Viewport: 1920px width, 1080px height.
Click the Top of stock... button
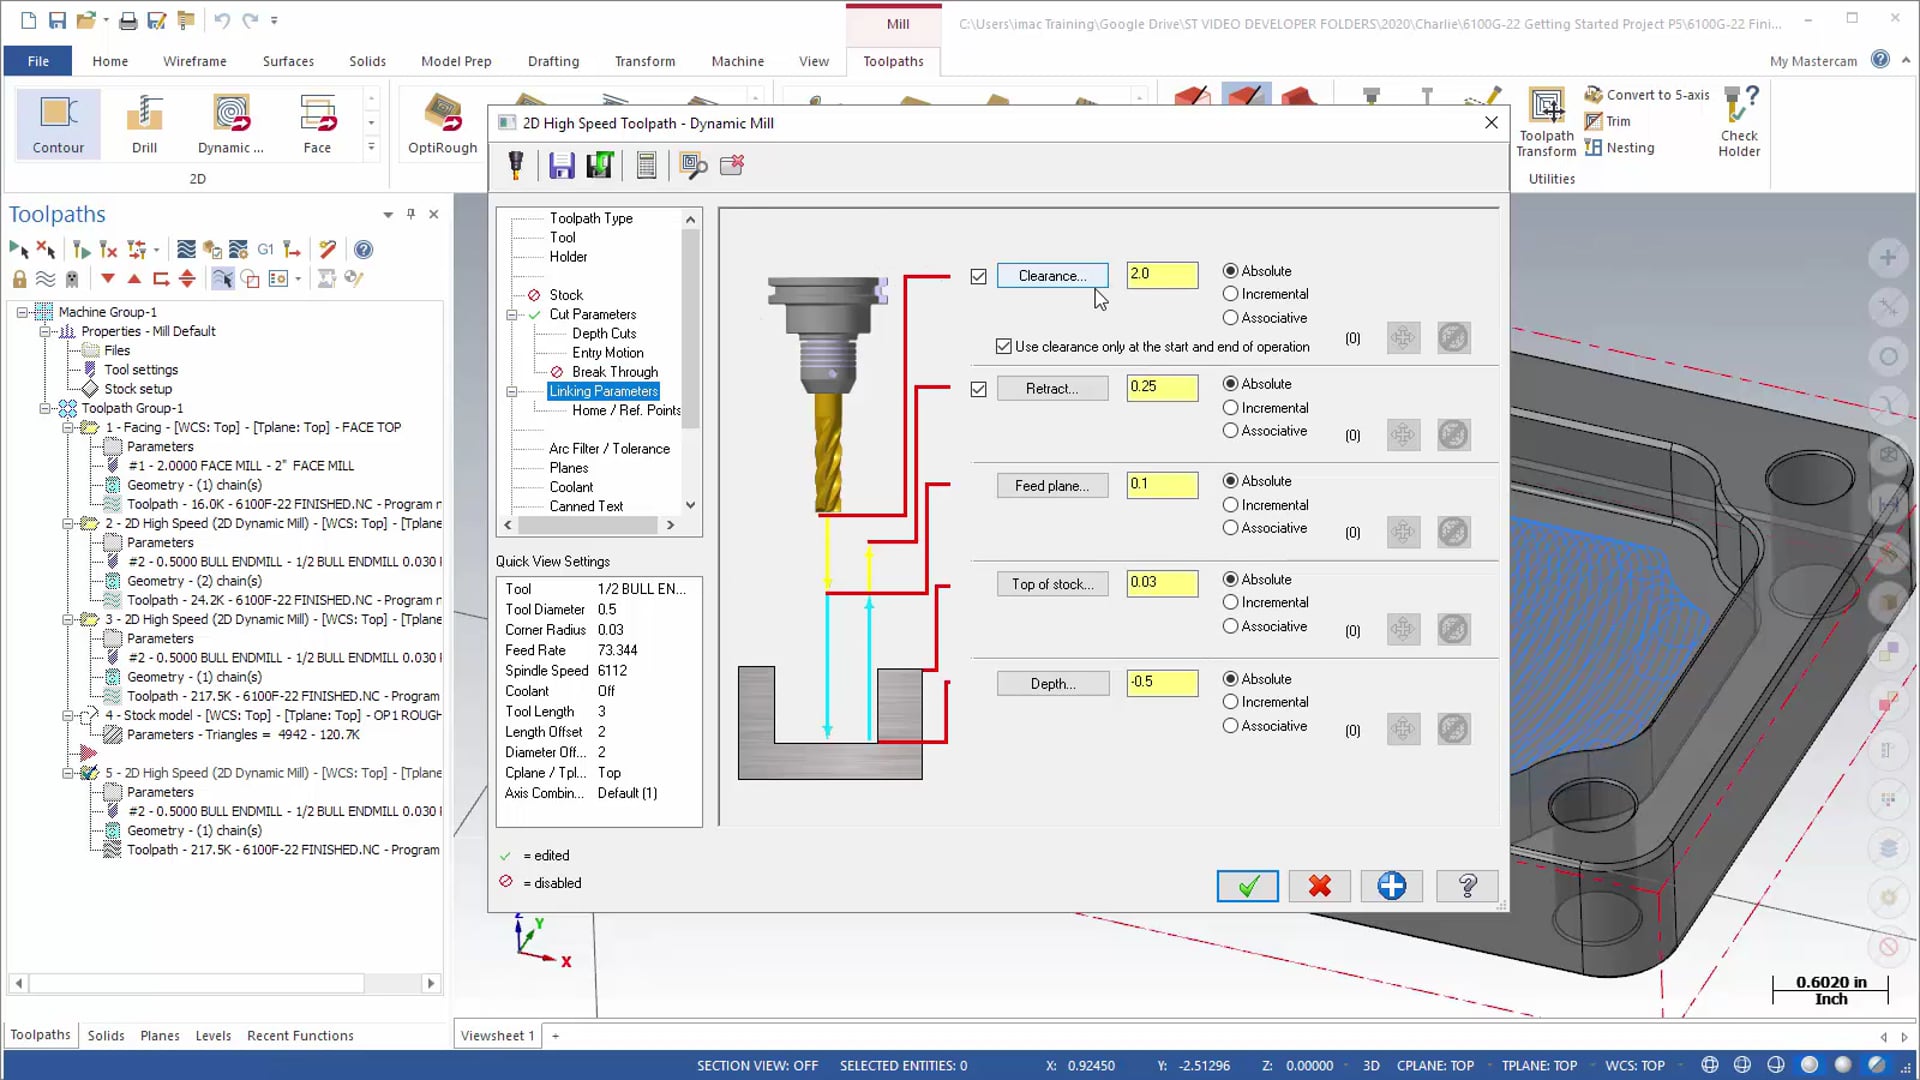(1052, 584)
